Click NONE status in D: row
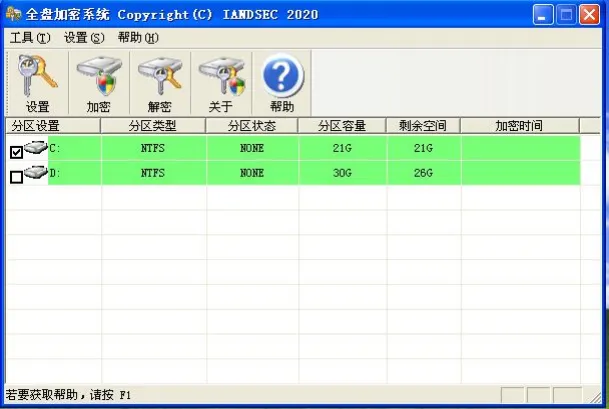Image resolution: width=609 pixels, height=409 pixels. point(252,173)
